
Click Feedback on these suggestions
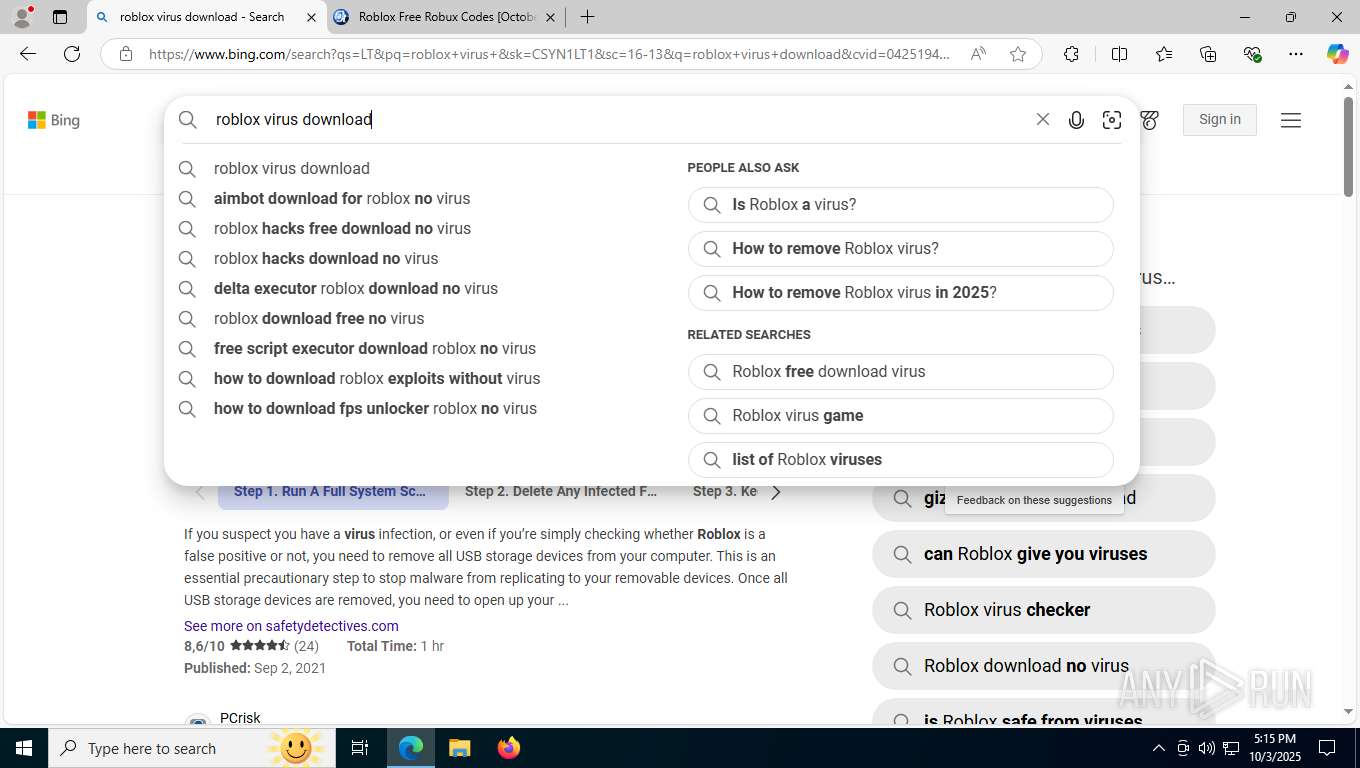(x=1034, y=500)
